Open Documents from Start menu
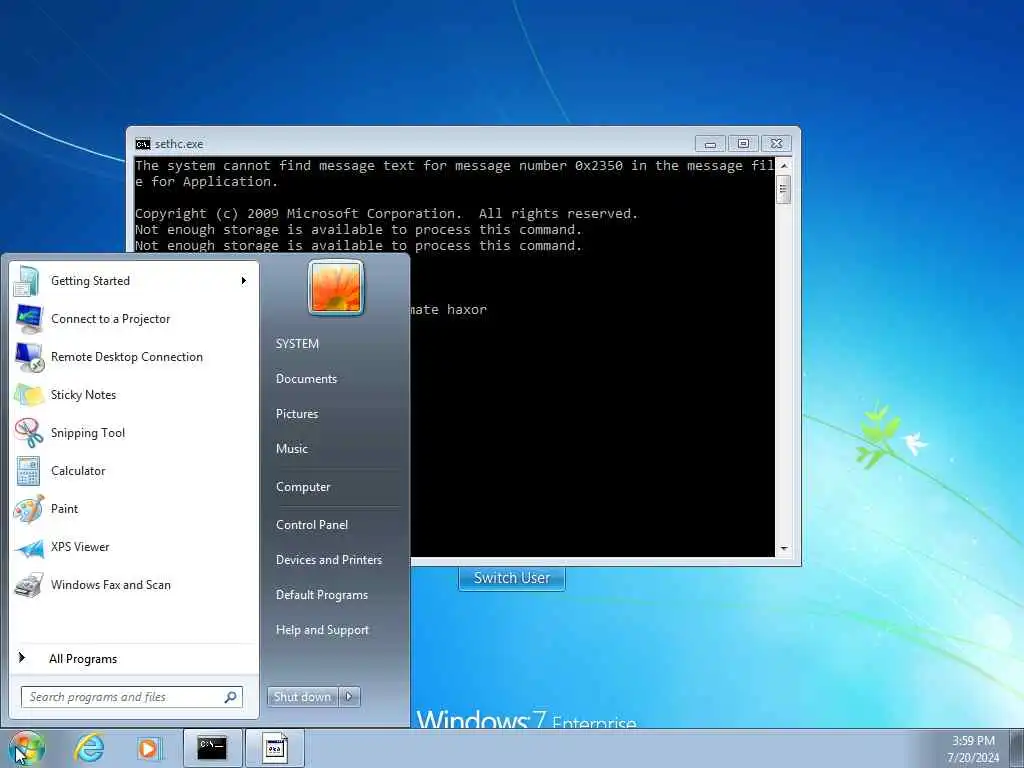 pyautogui.click(x=306, y=379)
